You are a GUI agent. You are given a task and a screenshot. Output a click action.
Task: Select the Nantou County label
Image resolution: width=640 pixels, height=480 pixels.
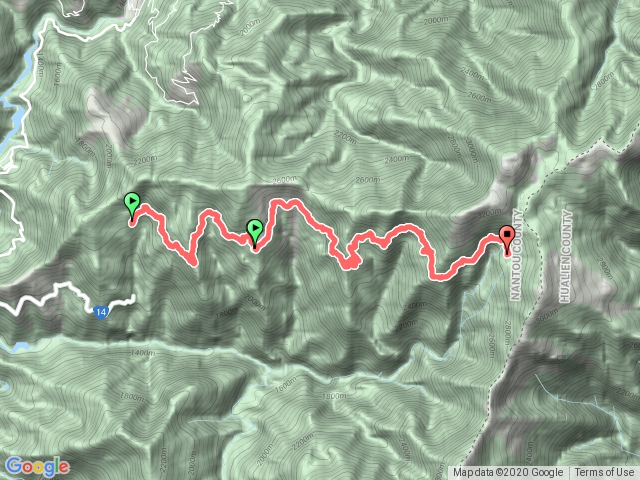point(516,255)
